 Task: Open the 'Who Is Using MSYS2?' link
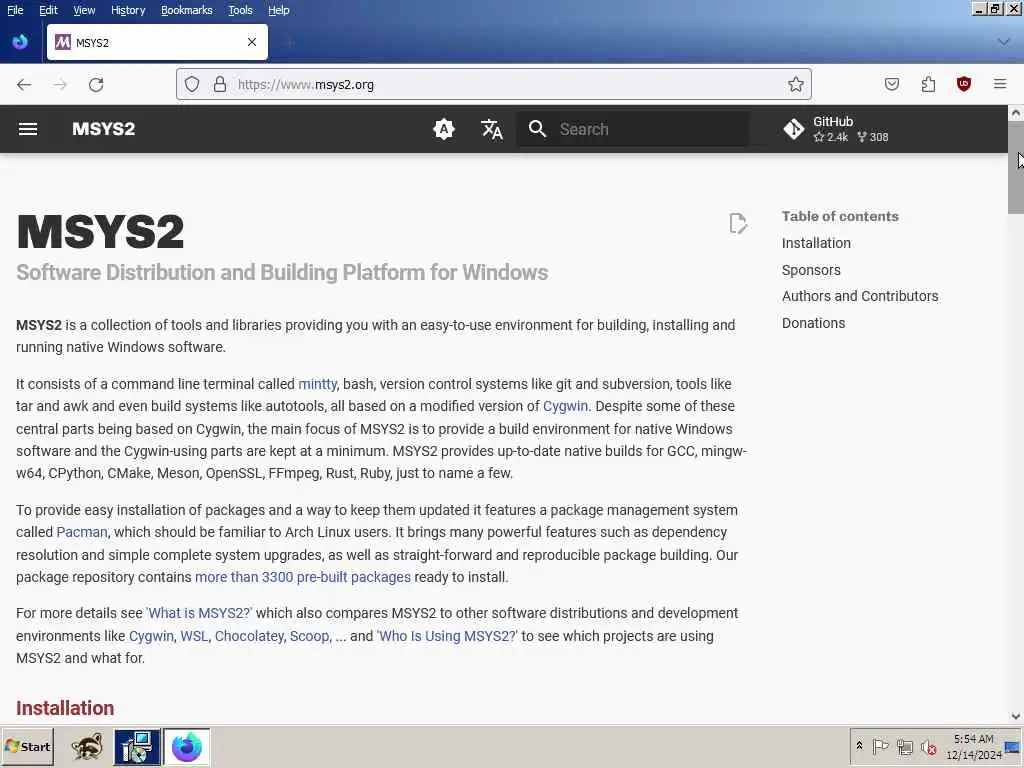click(447, 636)
